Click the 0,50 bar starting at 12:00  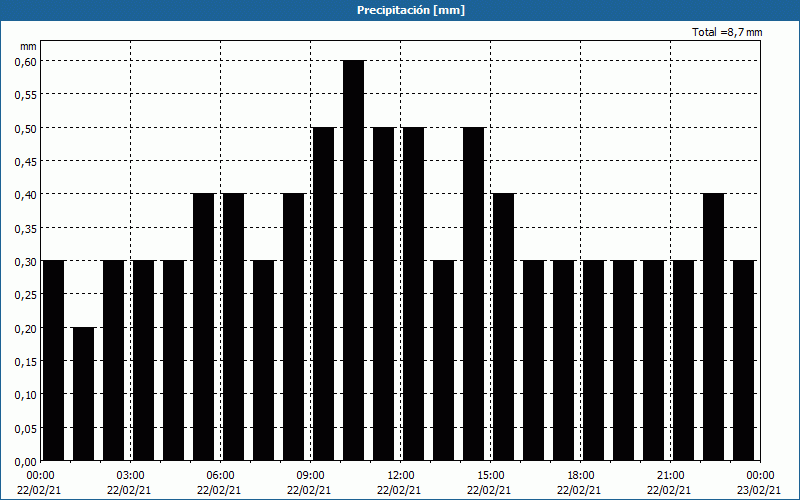[x=413, y=294]
